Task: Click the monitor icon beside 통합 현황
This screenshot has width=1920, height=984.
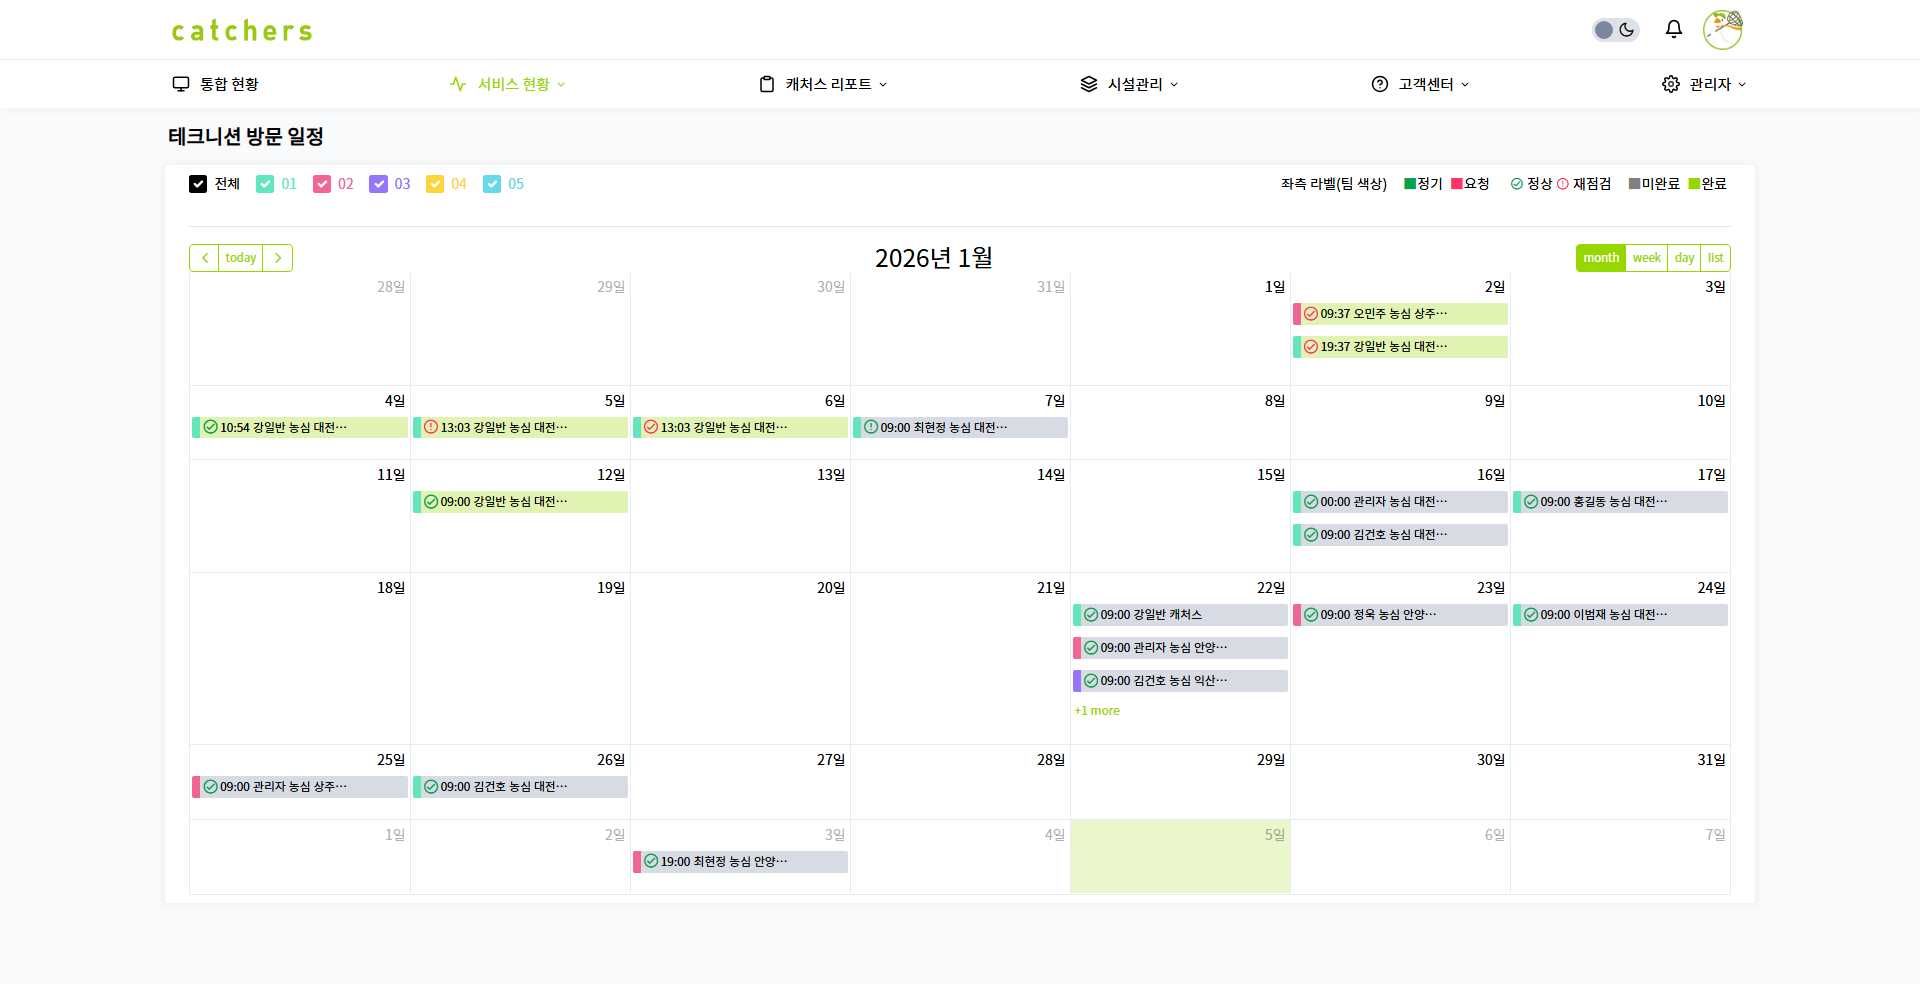Action: [181, 84]
